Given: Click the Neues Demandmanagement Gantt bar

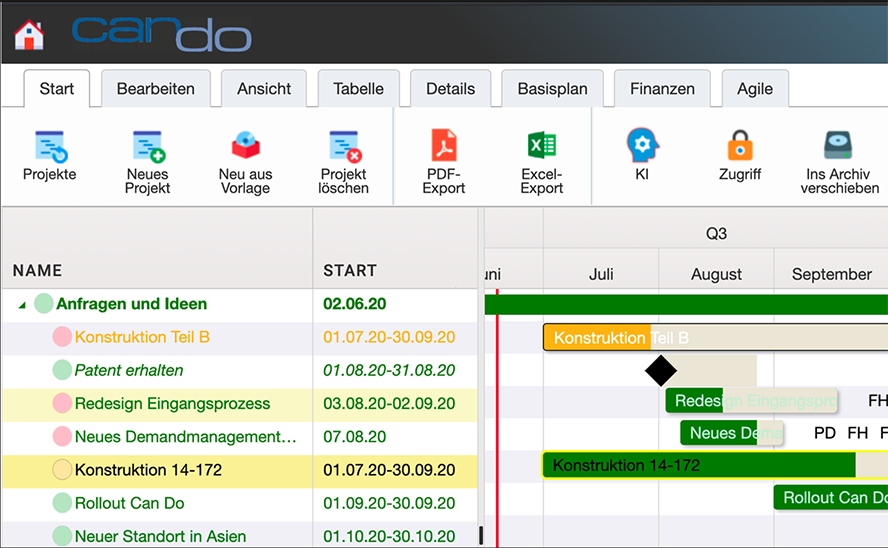Looking at the screenshot, I should (x=732, y=433).
